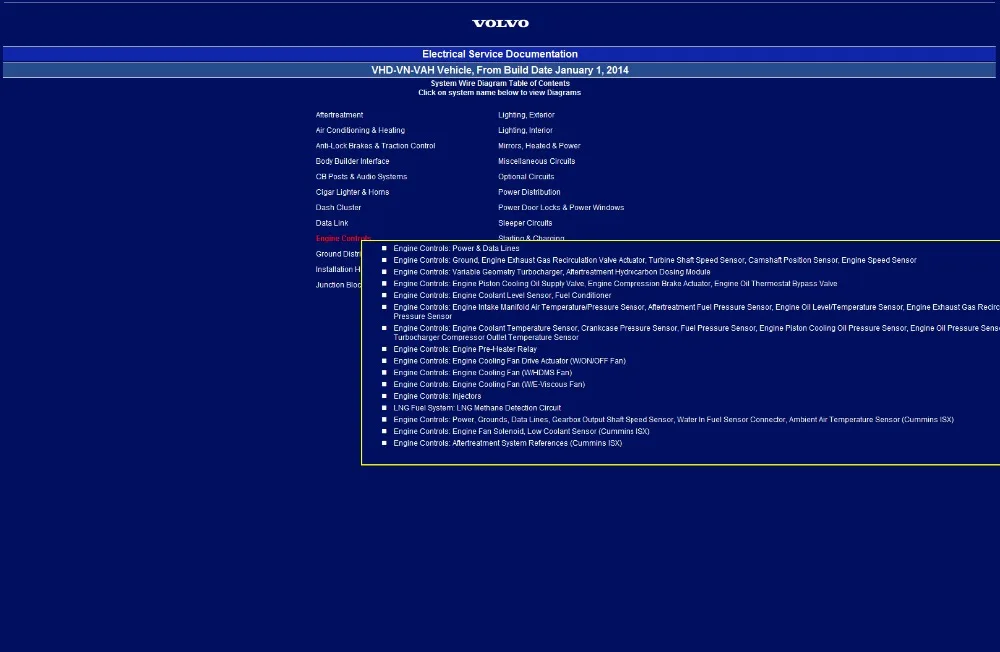The image size is (1000, 652).
Task: Select Engine Coolant Level Sensor, Fuel Conditioner entry
Action: (x=502, y=295)
